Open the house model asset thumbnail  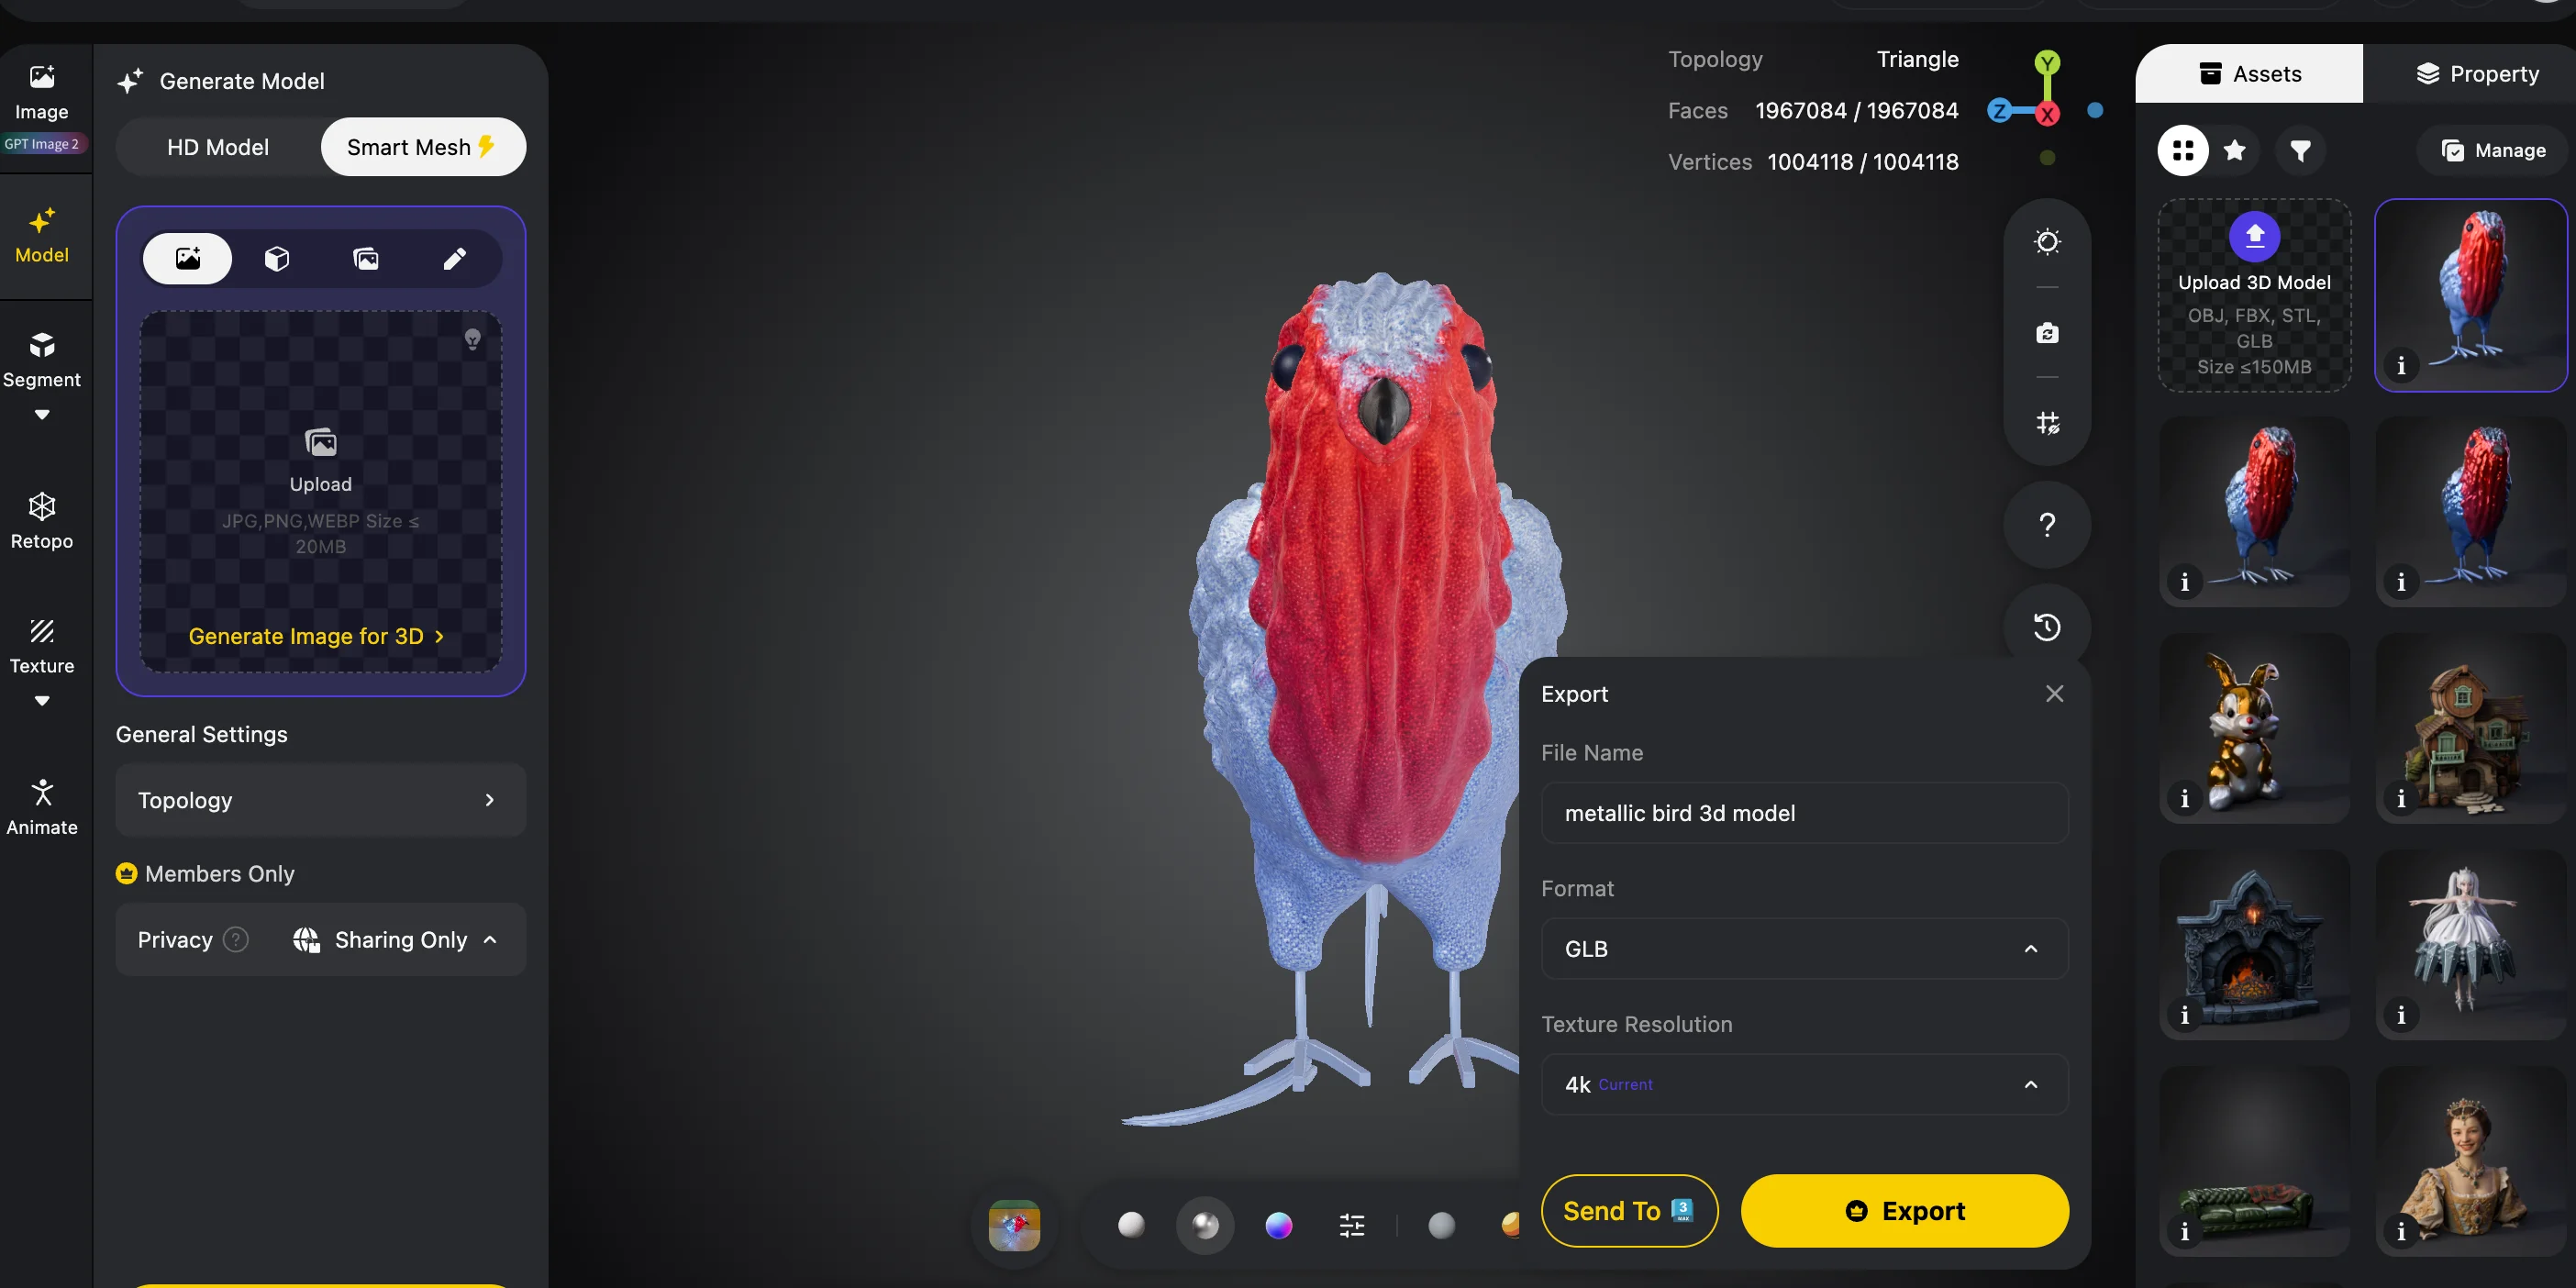click(x=2470, y=728)
